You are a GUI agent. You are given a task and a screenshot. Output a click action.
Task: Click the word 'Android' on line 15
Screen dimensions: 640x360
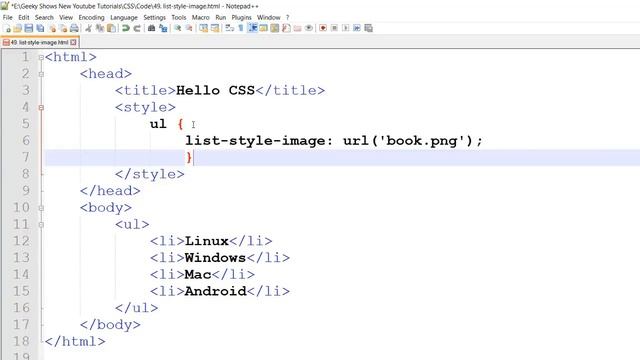click(216, 291)
